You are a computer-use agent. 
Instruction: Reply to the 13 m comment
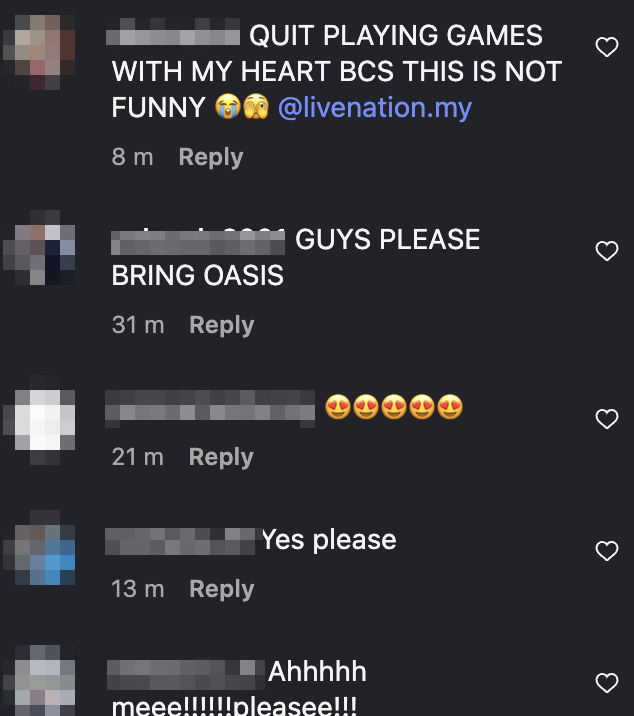coord(222,590)
